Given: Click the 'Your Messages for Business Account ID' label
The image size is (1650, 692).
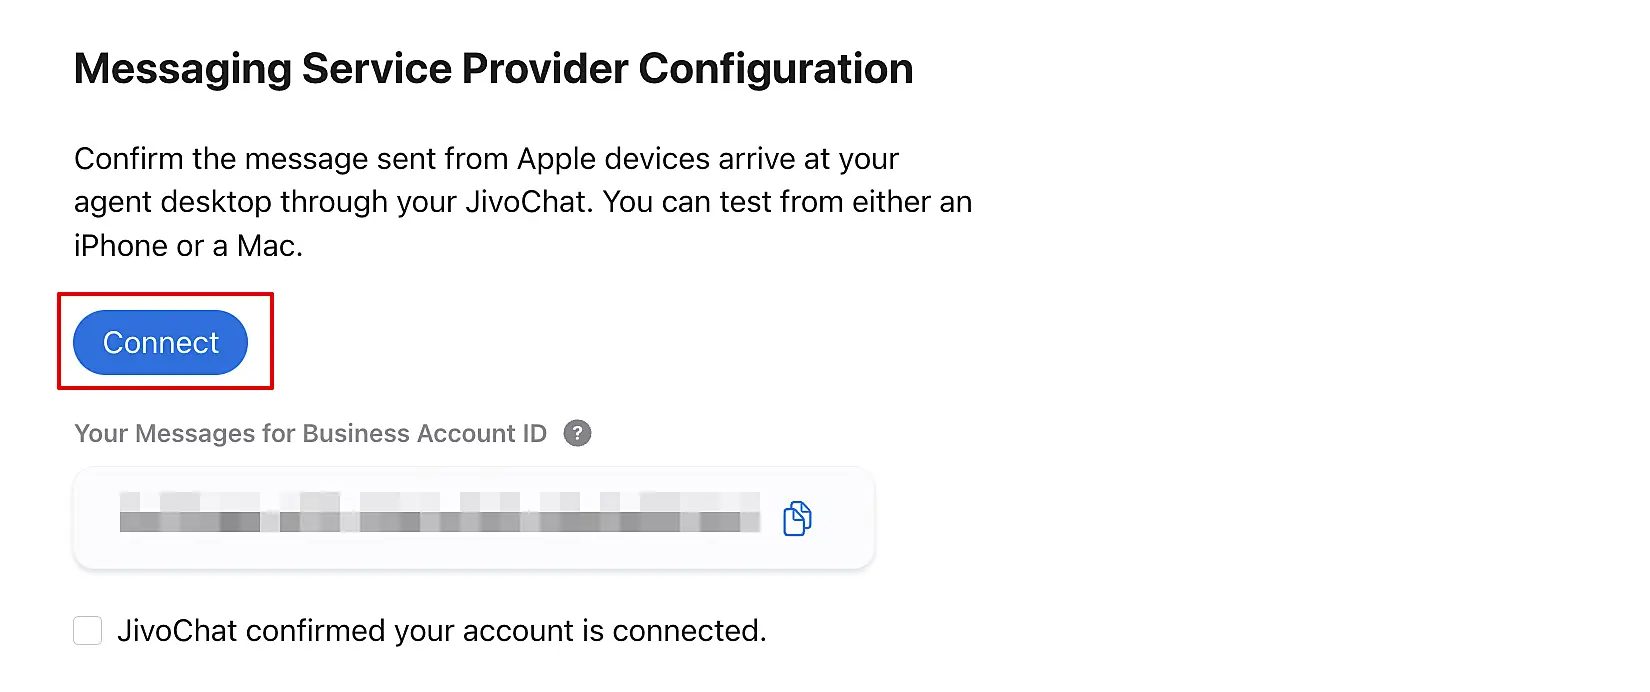Looking at the screenshot, I should 310,433.
